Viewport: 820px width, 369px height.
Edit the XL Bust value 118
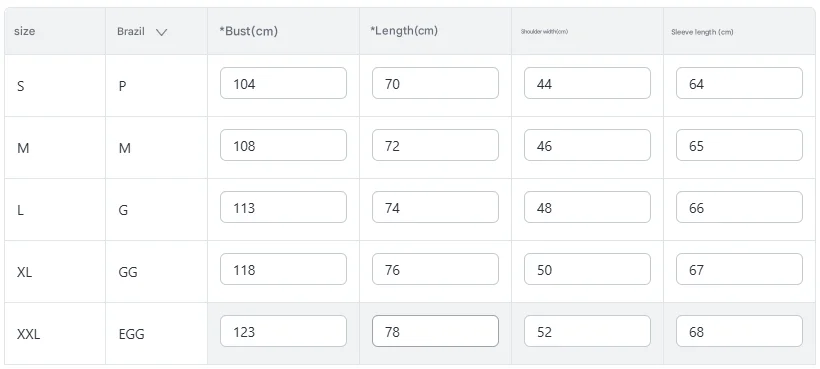283,269
